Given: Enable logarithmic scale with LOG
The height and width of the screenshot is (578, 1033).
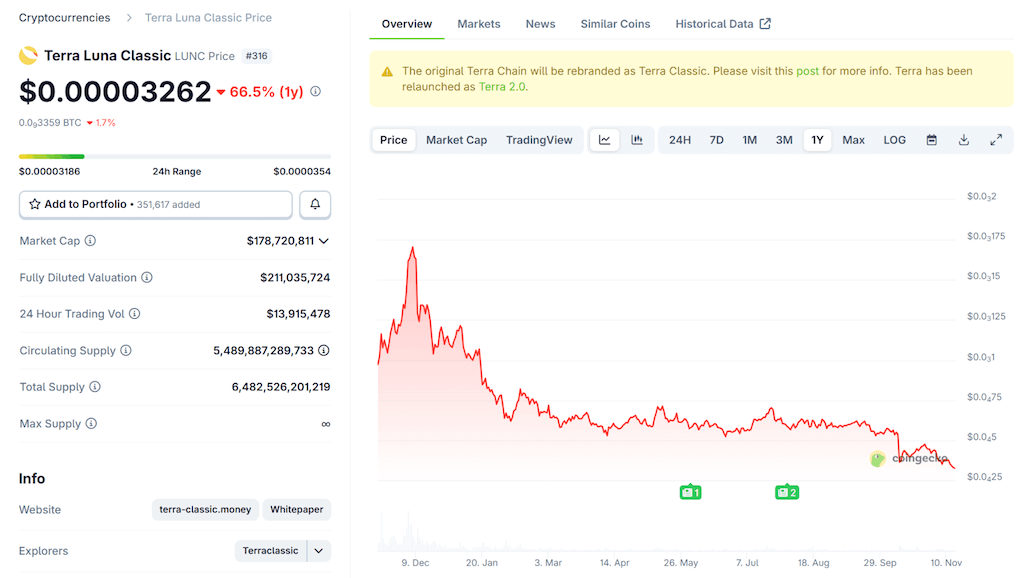Looking at the screenshot, I should point(894,140).
